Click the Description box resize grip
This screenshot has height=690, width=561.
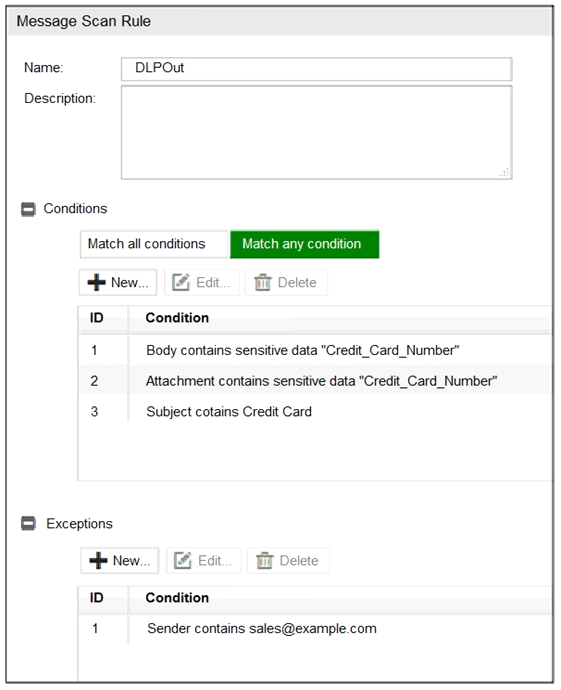pyautogui.click(x=505, y=172)
